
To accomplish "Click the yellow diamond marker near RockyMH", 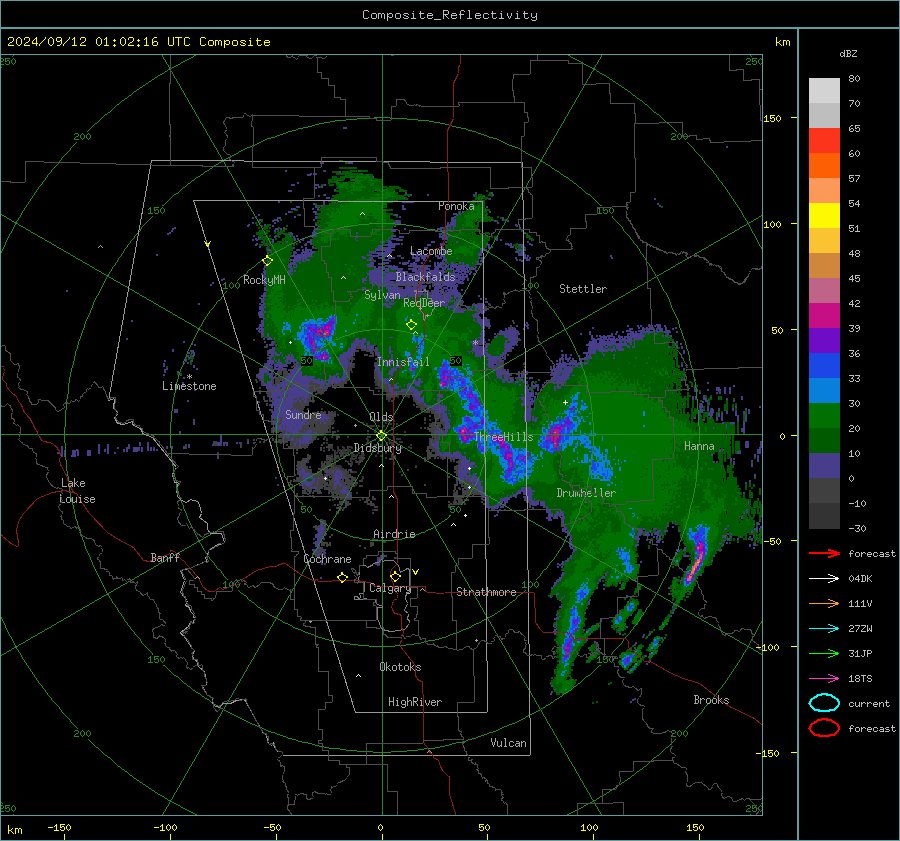I will [267, 261].
